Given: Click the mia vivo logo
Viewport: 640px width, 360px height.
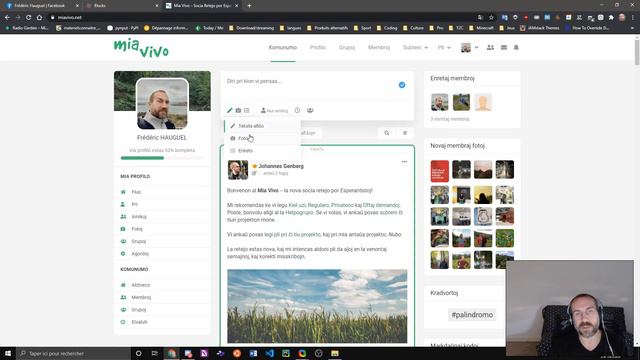Looking at the screenshot, I should (x=141, y=48).
